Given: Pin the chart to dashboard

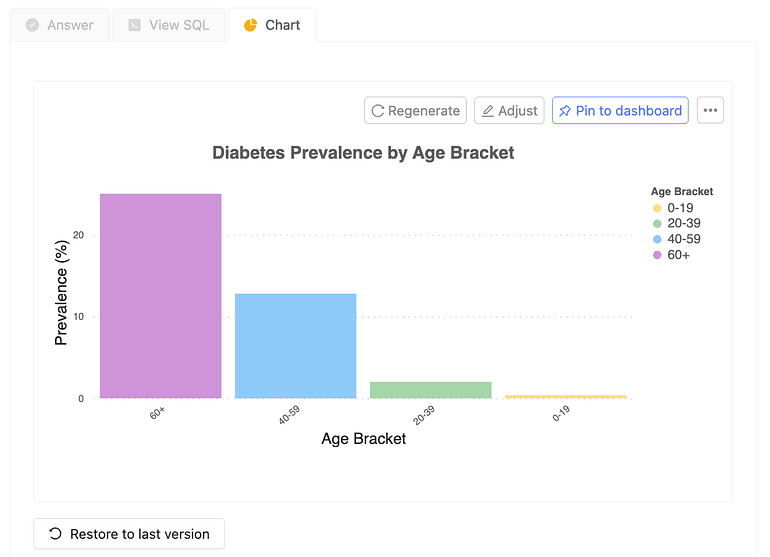Looking at the screenshot, I should (x=620, y=111).
